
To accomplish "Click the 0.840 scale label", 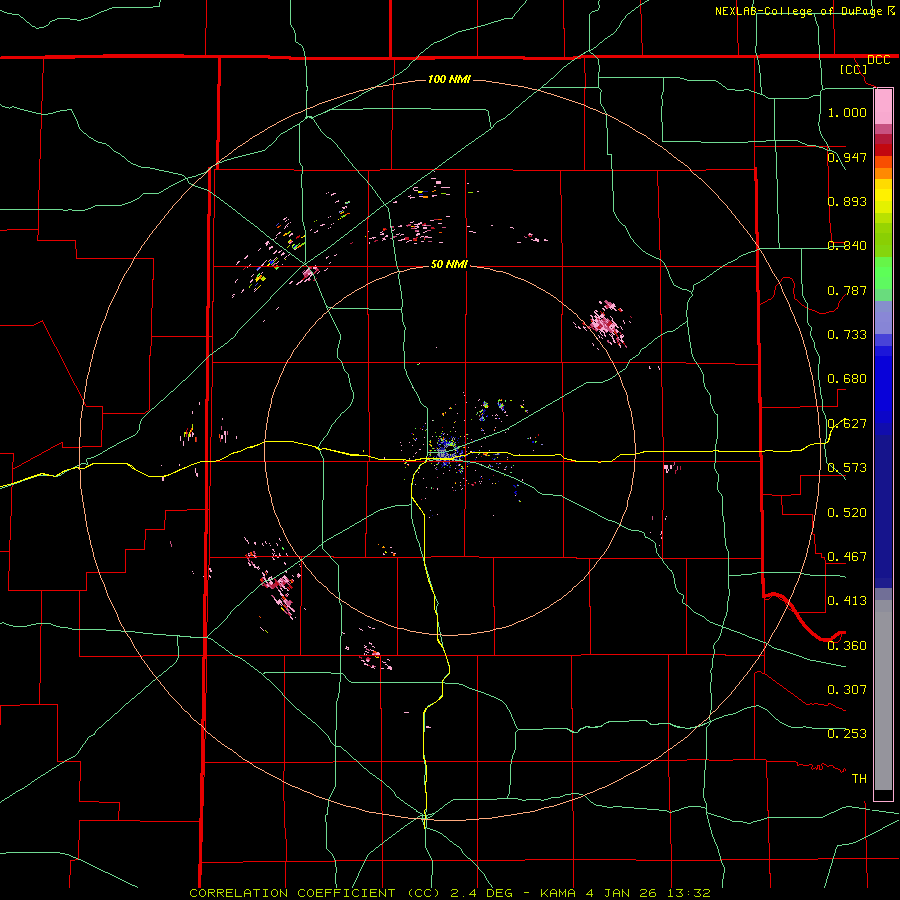I will click(x=847, y=246).
